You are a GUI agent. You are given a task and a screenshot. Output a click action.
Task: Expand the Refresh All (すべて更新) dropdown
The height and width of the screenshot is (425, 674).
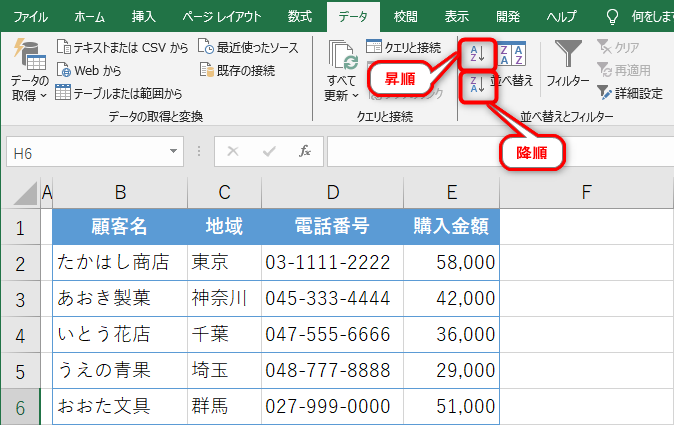pos(341,96)
